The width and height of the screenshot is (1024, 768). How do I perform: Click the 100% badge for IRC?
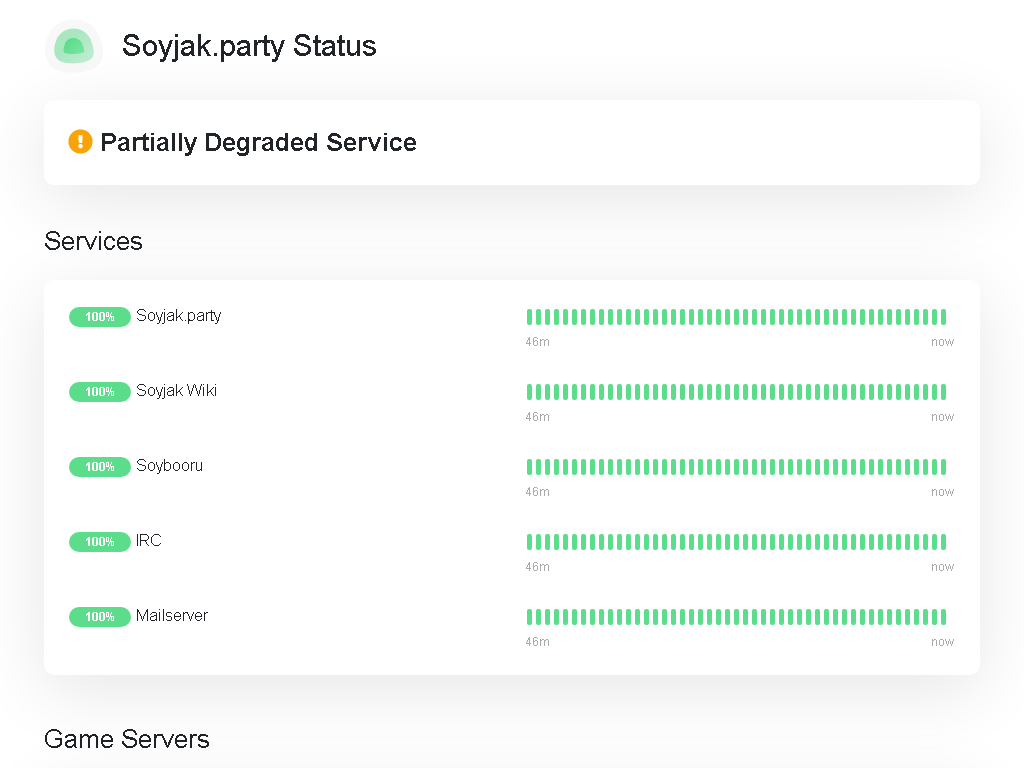[x=99, y=542]
